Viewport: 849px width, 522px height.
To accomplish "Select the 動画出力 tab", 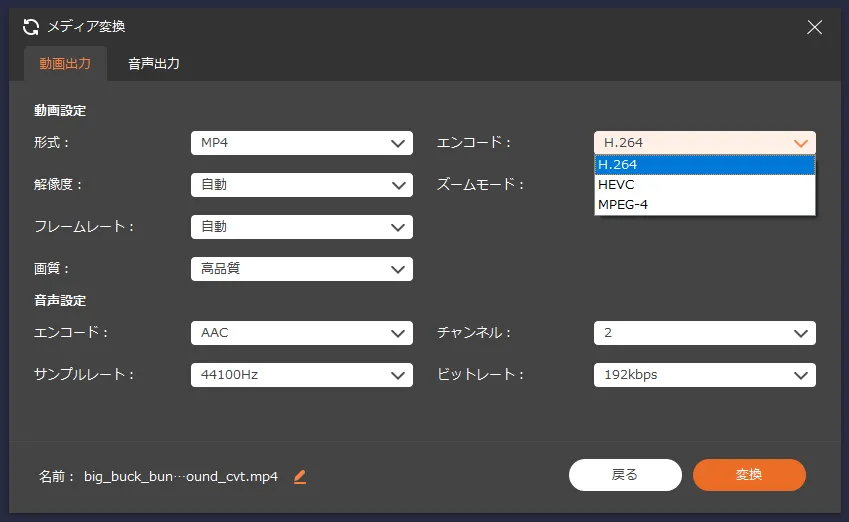I will [65, 64].
